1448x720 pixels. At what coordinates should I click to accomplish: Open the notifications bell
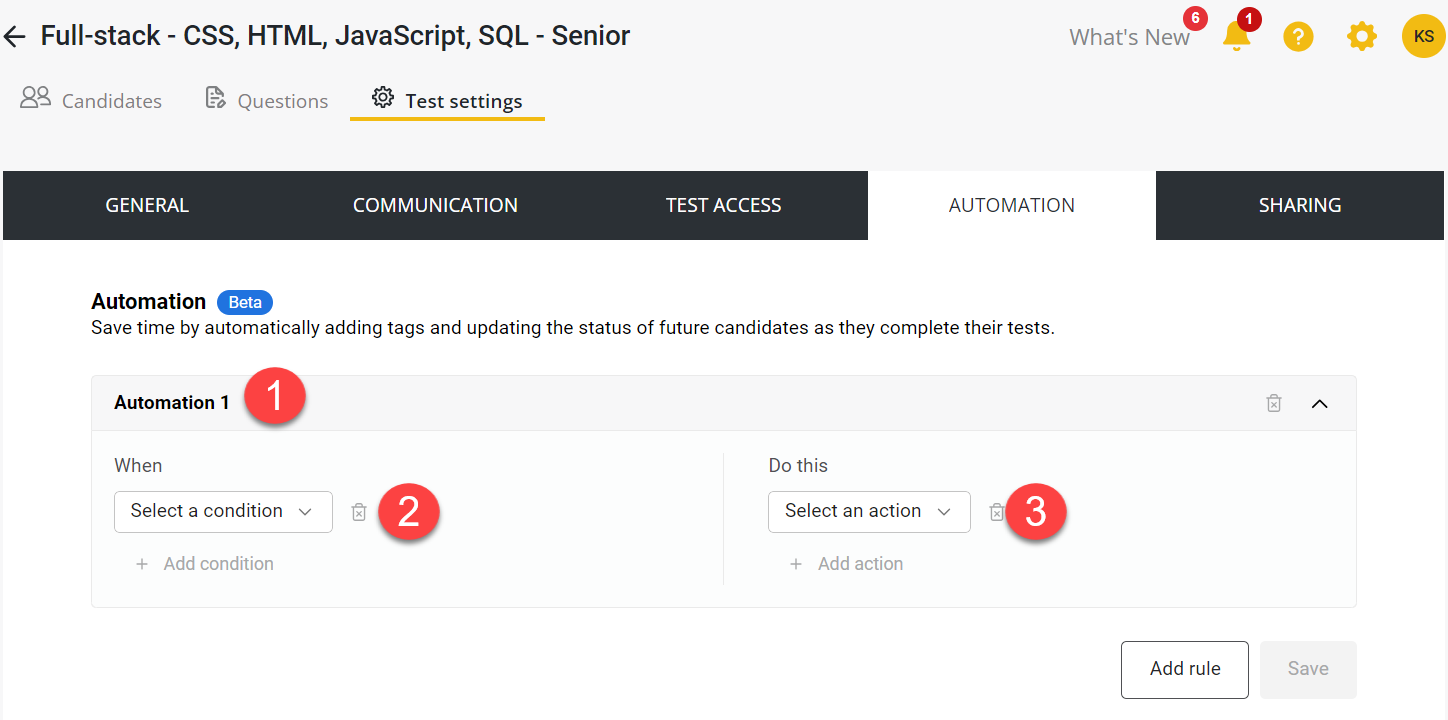1236,37
